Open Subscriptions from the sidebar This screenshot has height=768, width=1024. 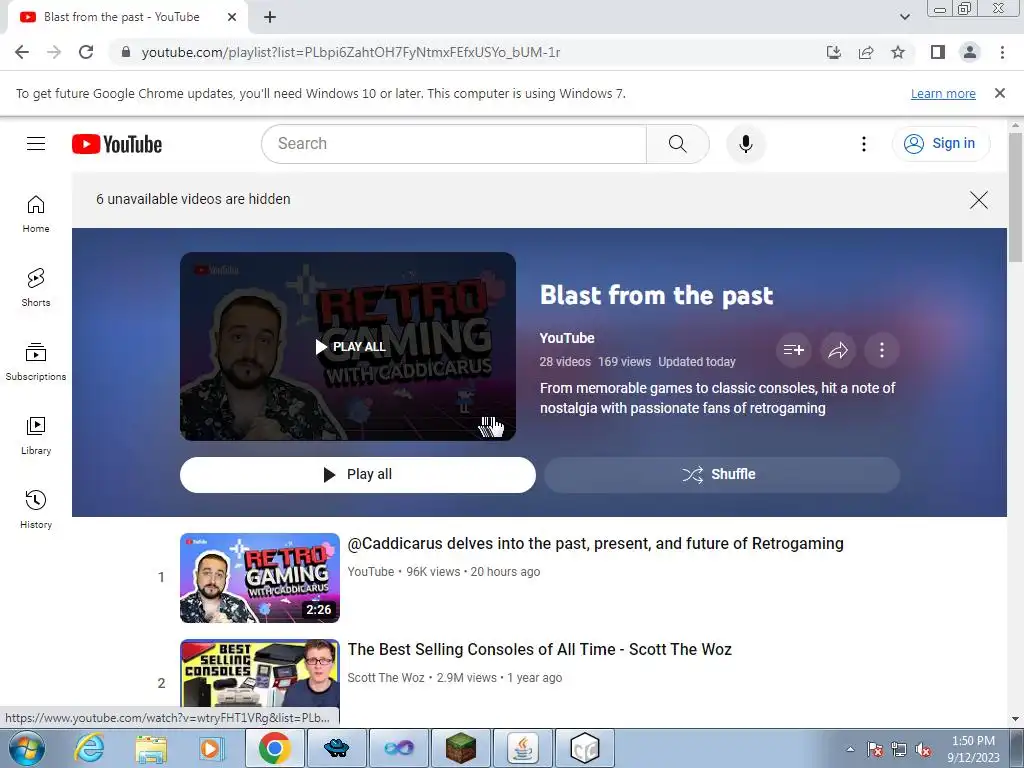tap(36, 362)
